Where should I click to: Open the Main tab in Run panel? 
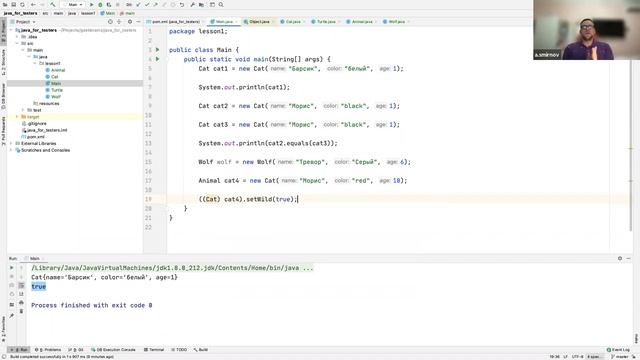click(34, 258)
